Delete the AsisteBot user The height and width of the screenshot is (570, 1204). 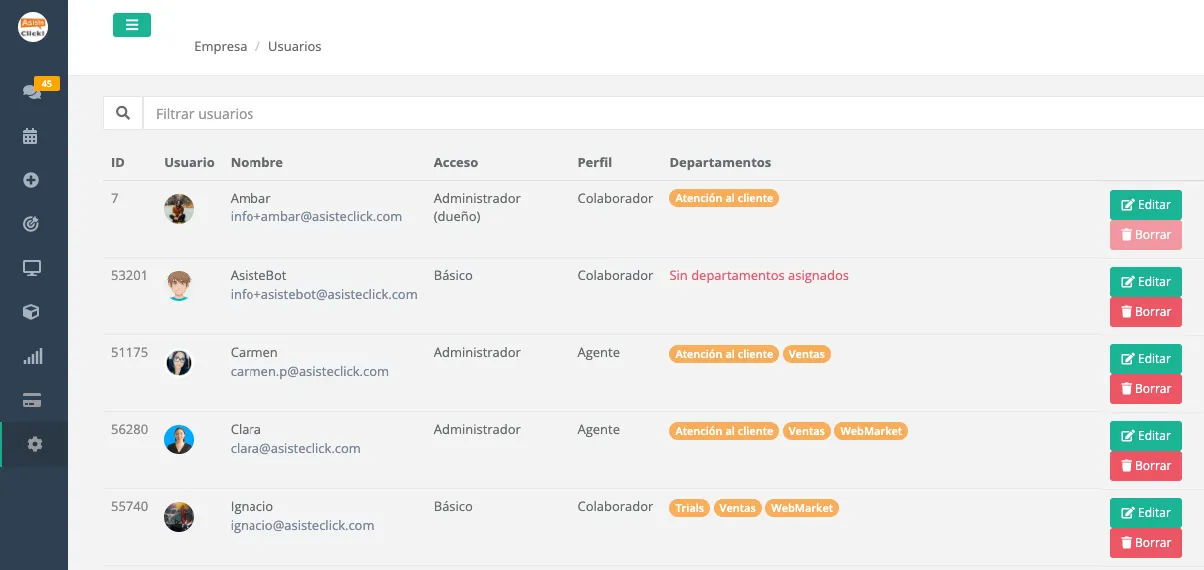click(x=1146, y=312)
